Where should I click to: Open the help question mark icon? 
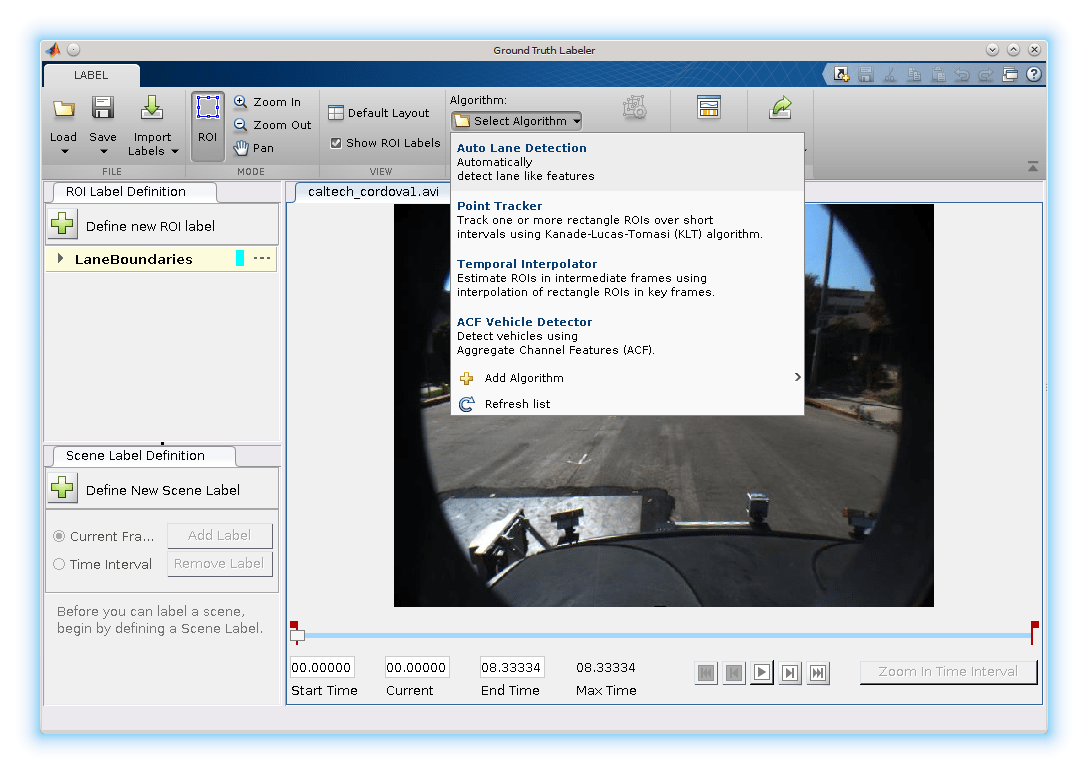1034,74
